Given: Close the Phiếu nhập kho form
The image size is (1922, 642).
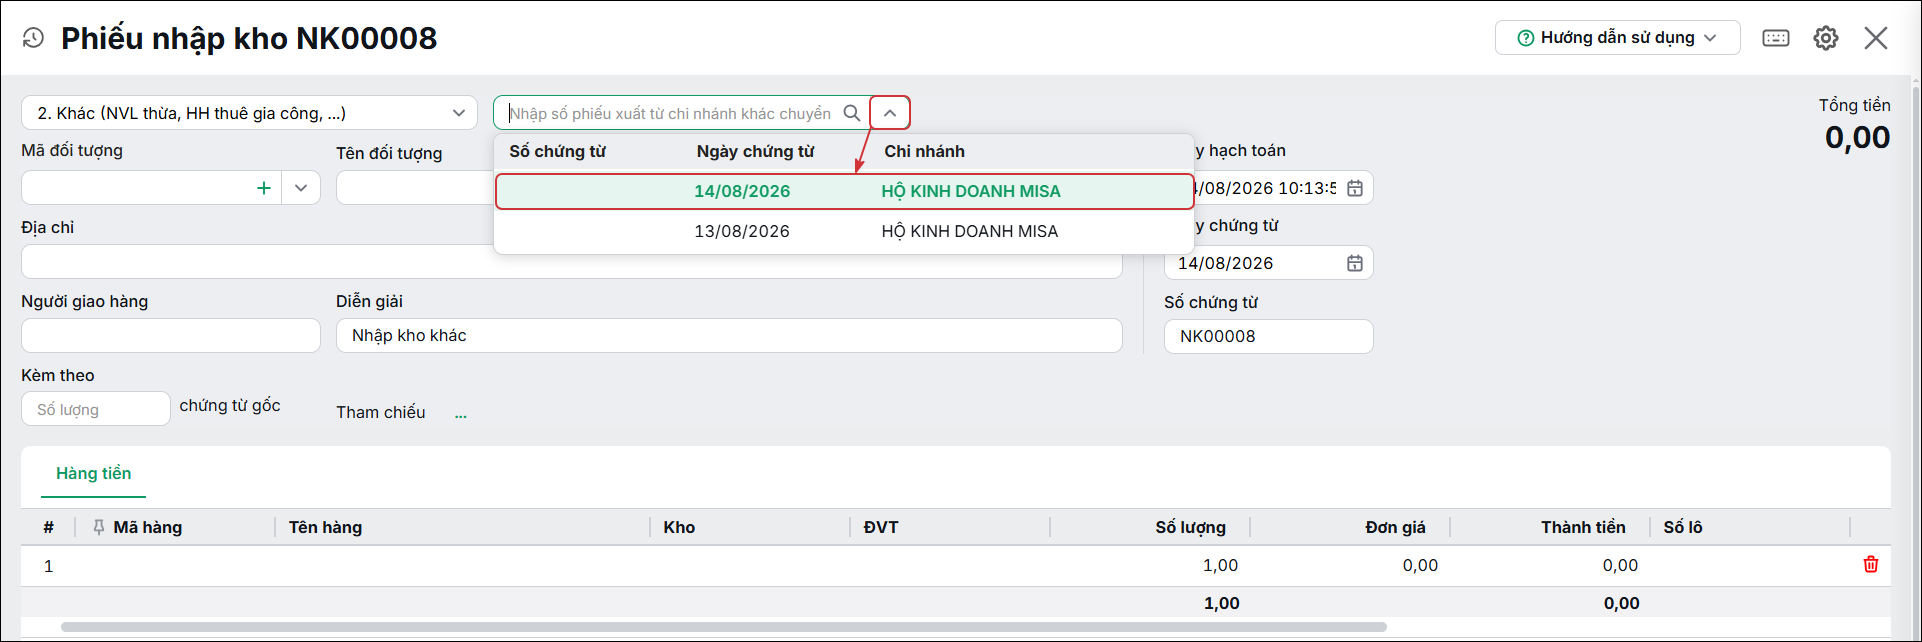Looking at the screenshot, I should pos(1876,38).
